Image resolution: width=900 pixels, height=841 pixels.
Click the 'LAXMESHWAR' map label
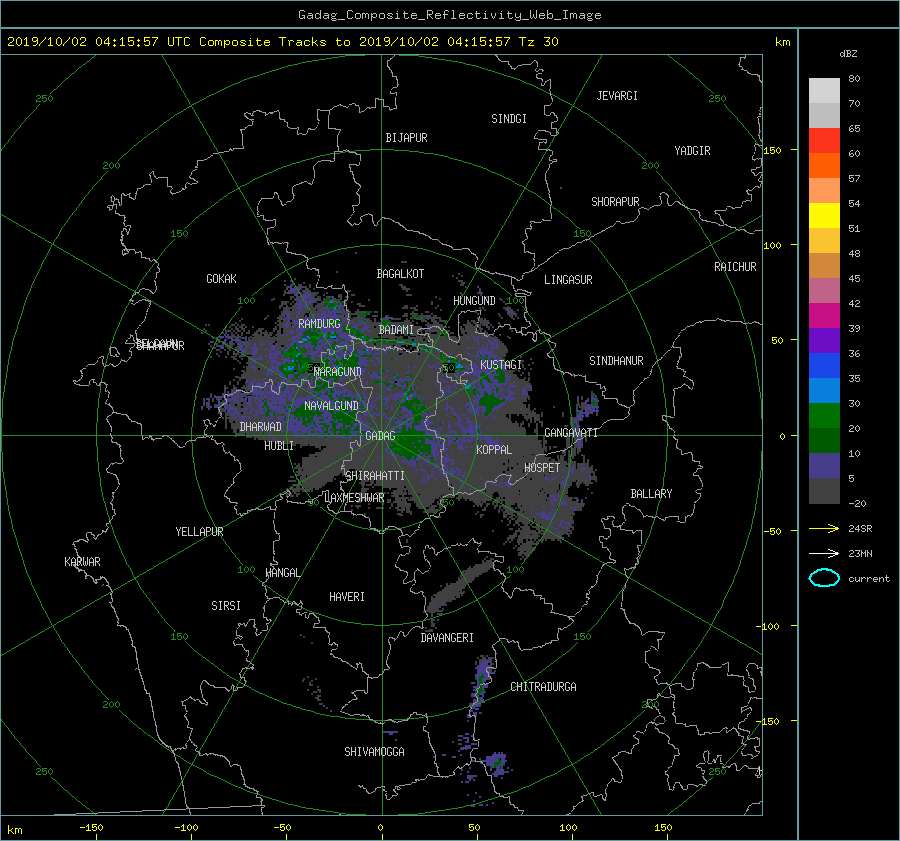coord(354,498)
